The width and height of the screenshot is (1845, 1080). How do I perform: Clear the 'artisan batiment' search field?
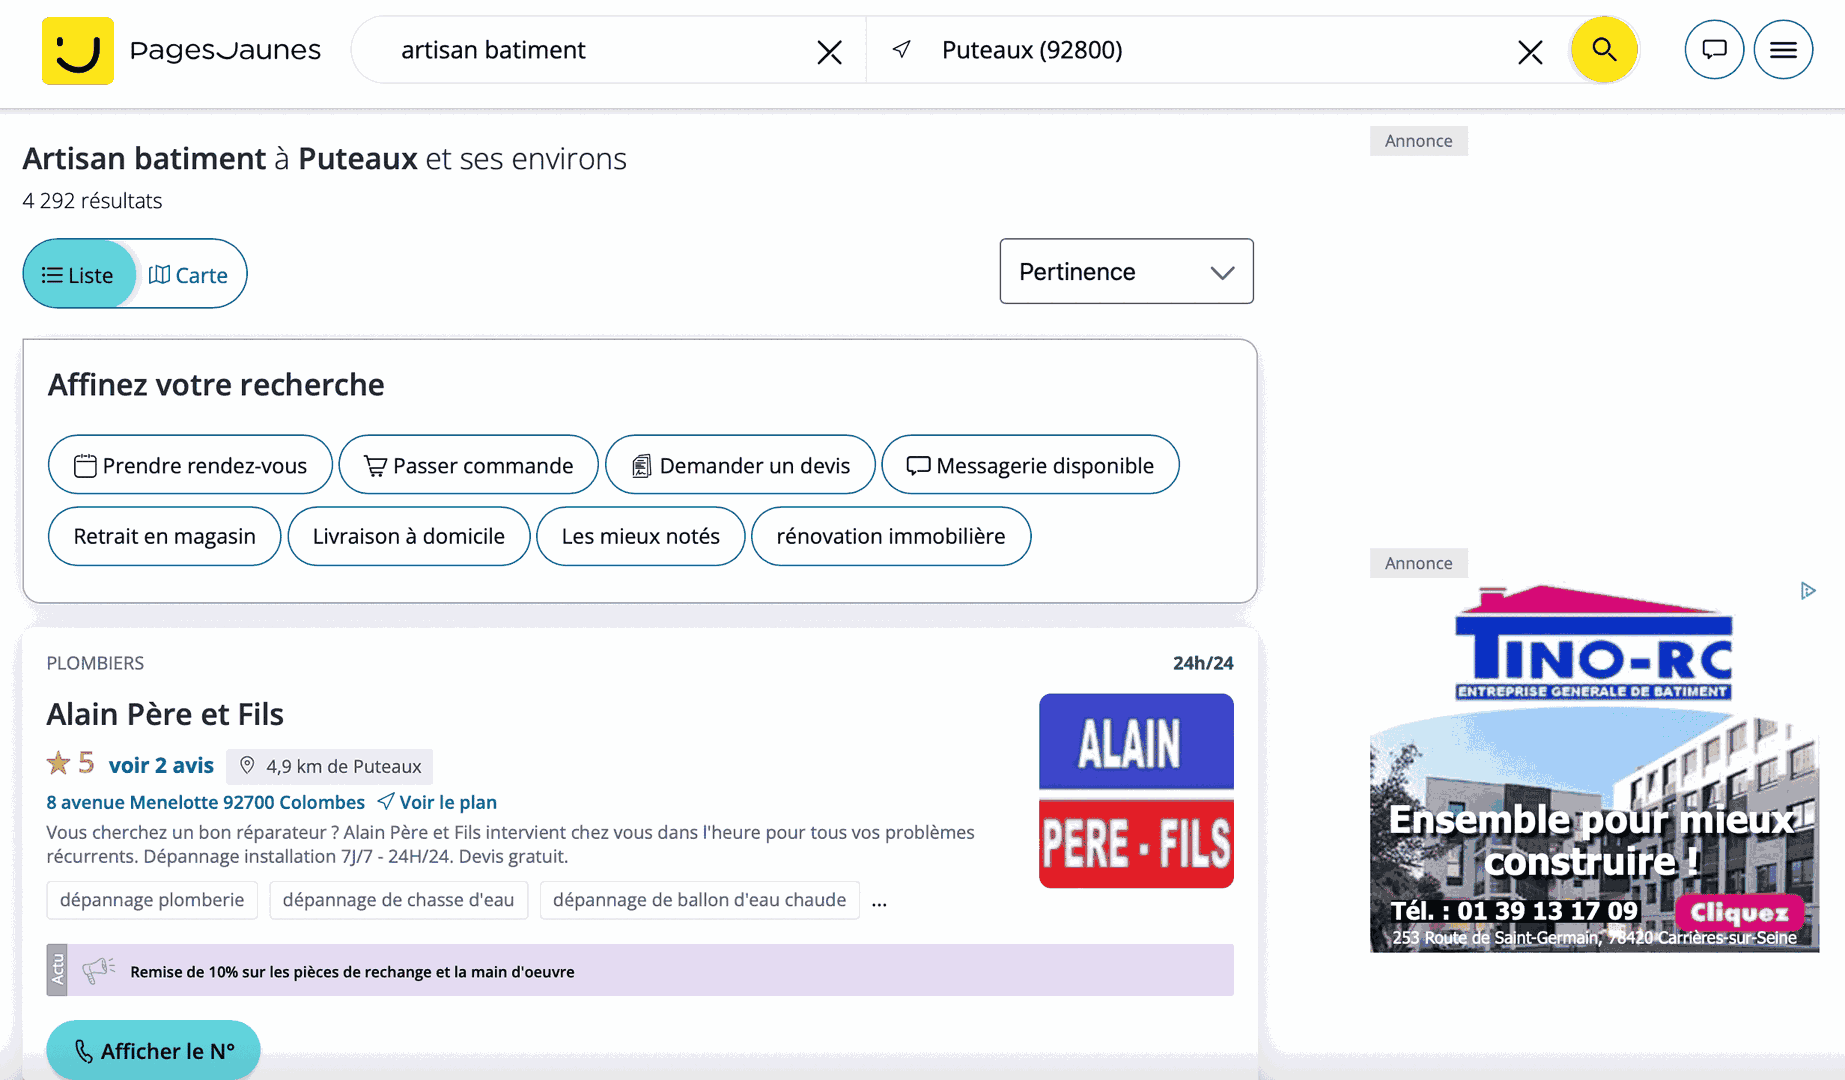pyautogui.click(x=829, y=51)
